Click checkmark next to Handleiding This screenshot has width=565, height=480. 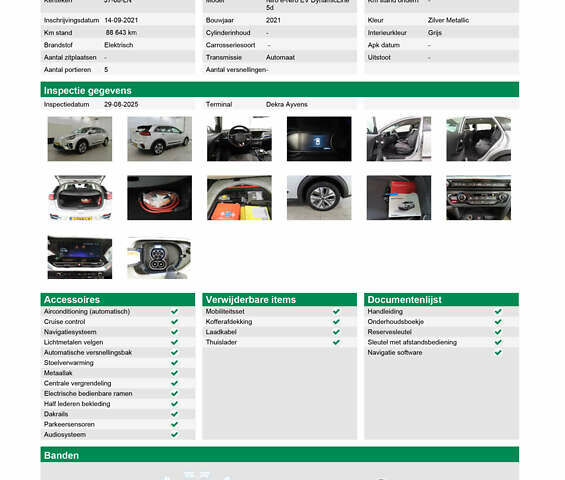pyautogui.click(x=498, y=311)
